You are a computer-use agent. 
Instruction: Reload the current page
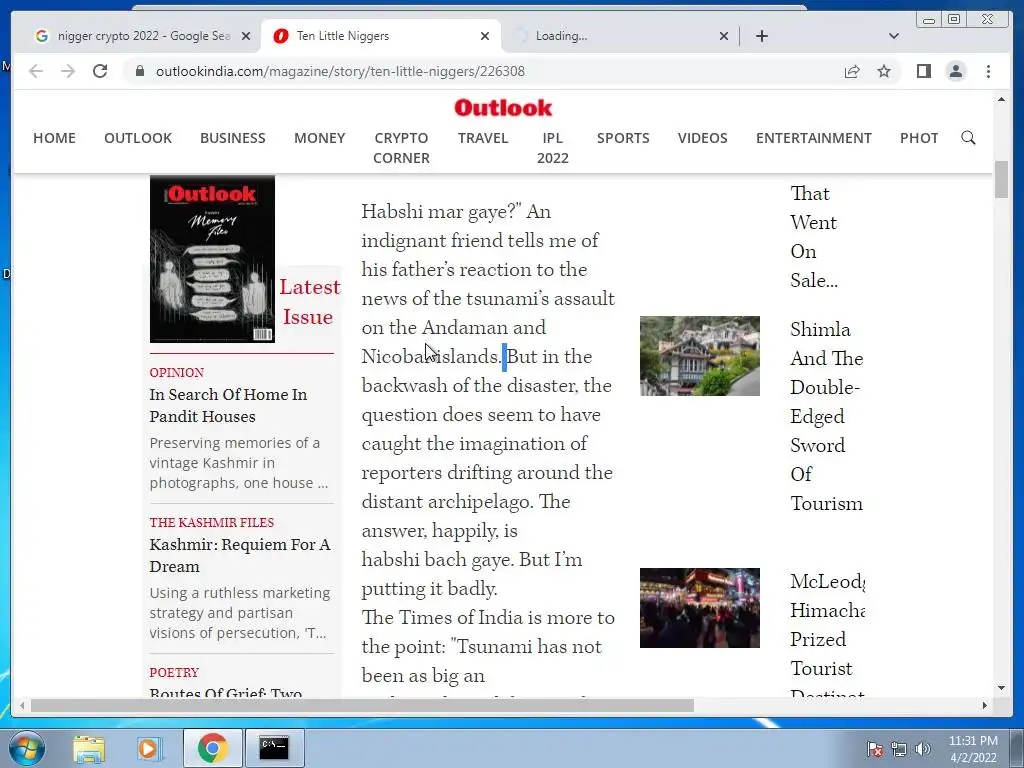pos(100,71)
